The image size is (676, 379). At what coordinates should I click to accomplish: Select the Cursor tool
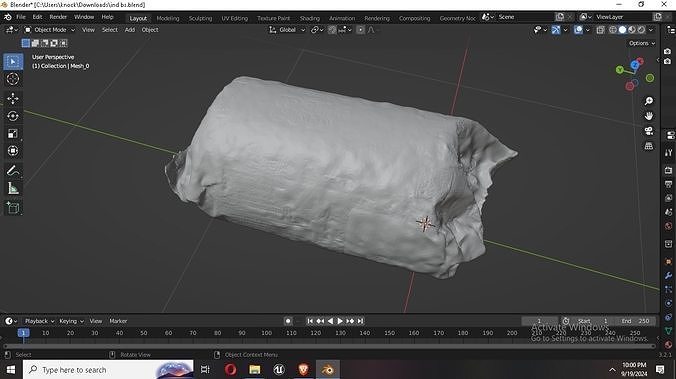click(x=13, y=79)
